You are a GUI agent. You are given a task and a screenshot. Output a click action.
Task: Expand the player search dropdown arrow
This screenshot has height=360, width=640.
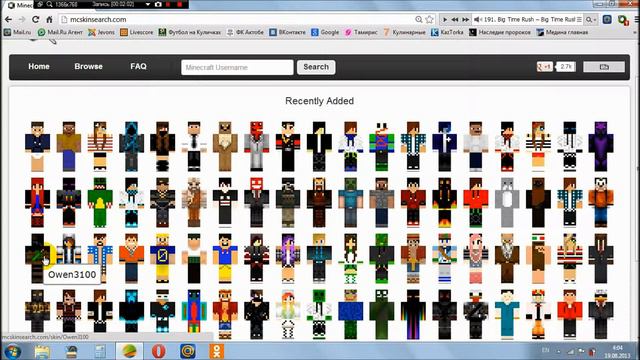pos(595,20)
